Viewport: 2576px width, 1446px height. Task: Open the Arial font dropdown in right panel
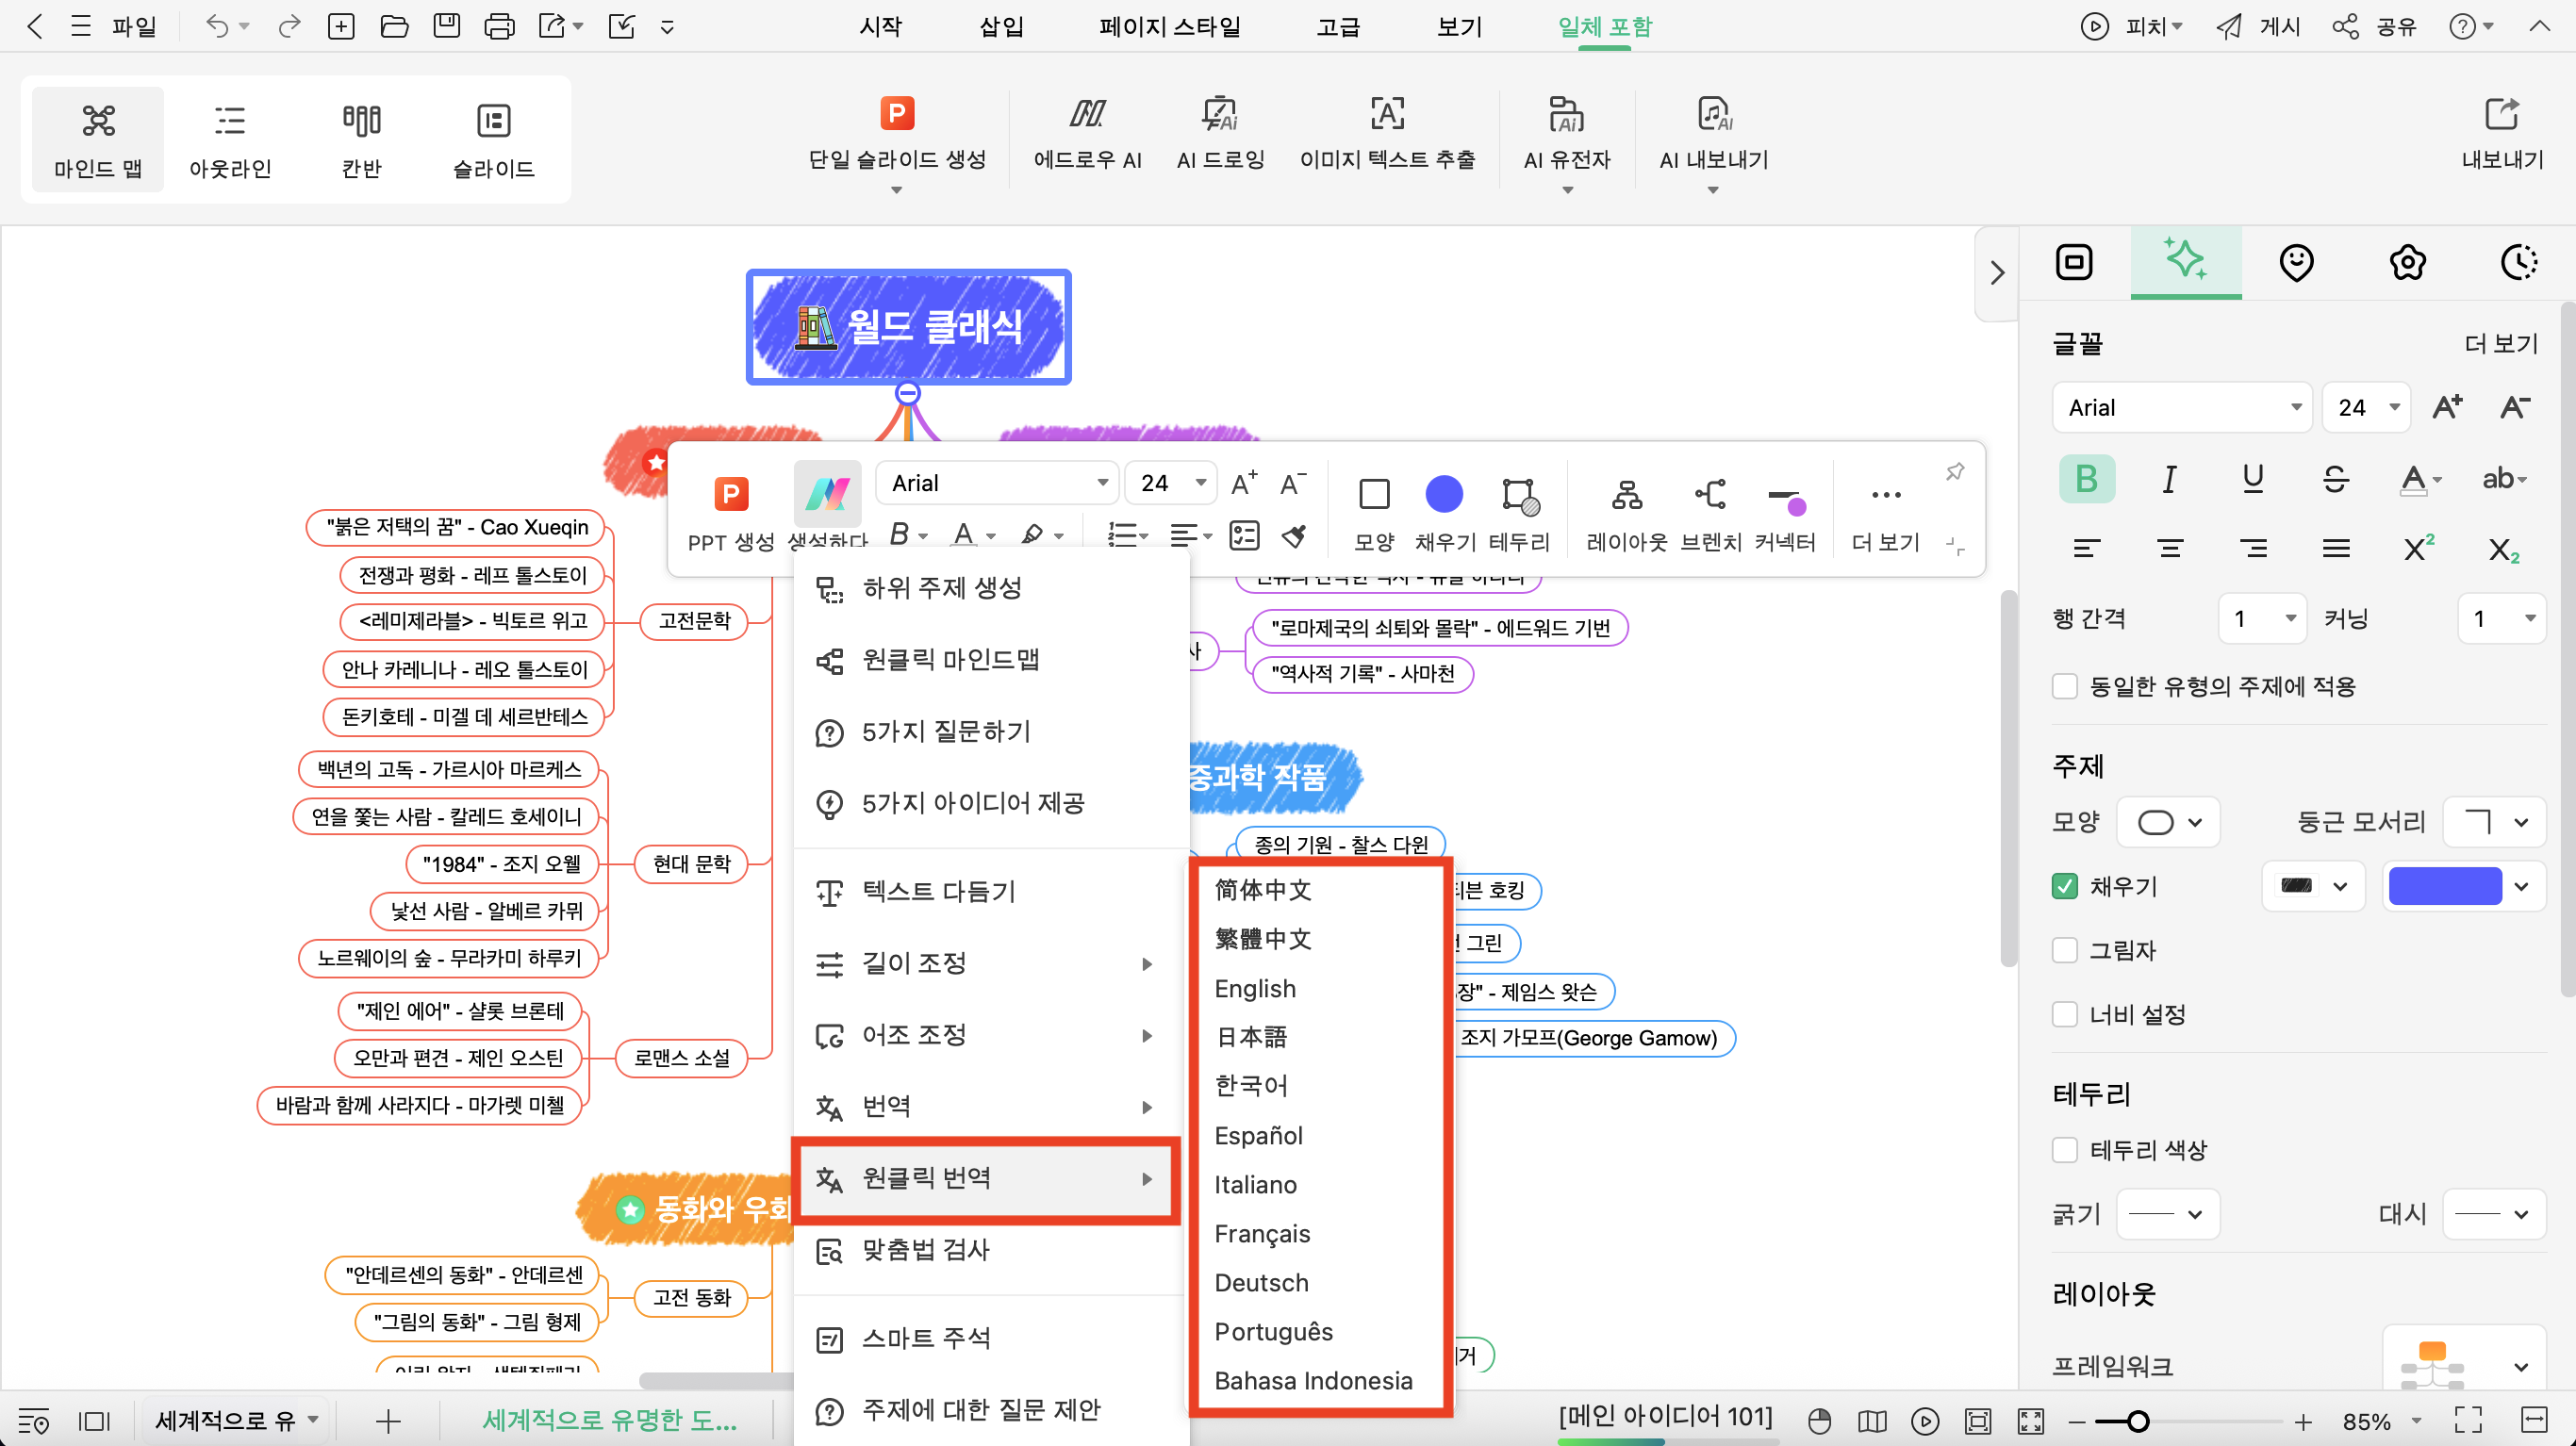[x=2182, y=408]
